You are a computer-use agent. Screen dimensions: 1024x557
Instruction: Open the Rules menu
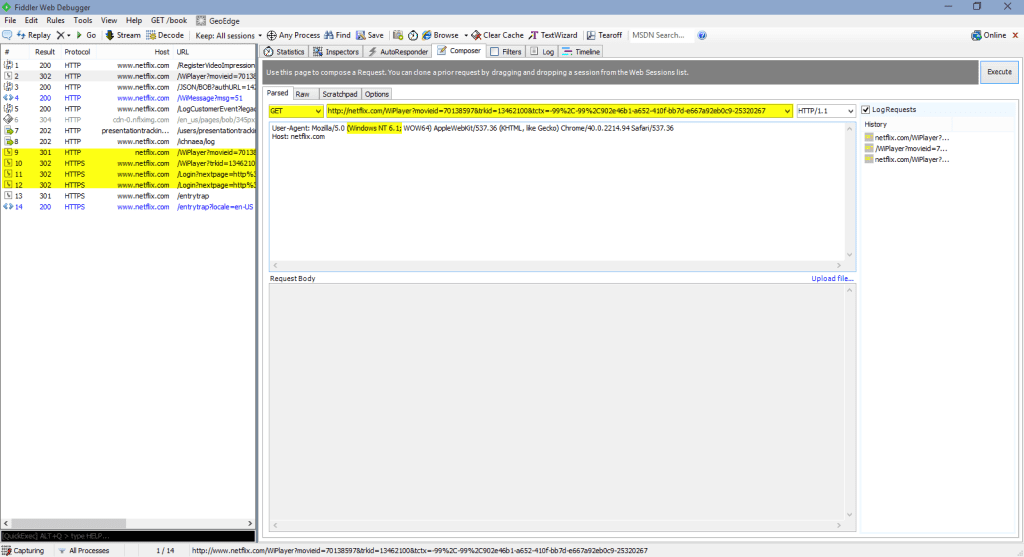tap(56, 20)
